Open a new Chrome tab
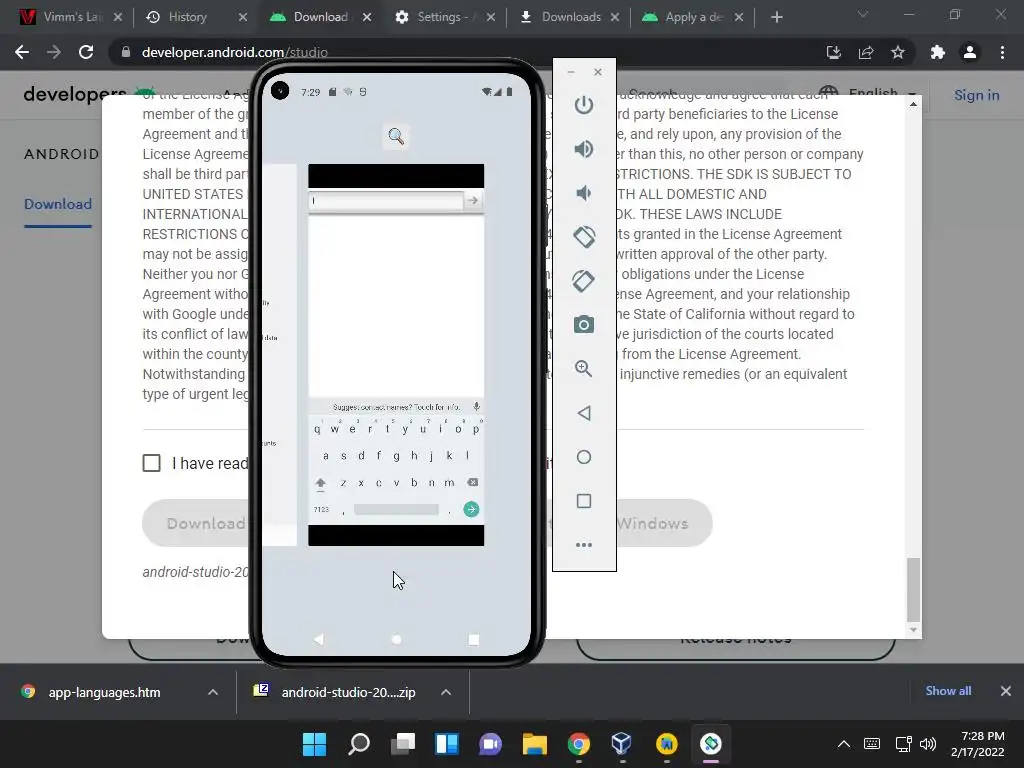Screen dimensions: 1024x768 (x=776, y=17)
